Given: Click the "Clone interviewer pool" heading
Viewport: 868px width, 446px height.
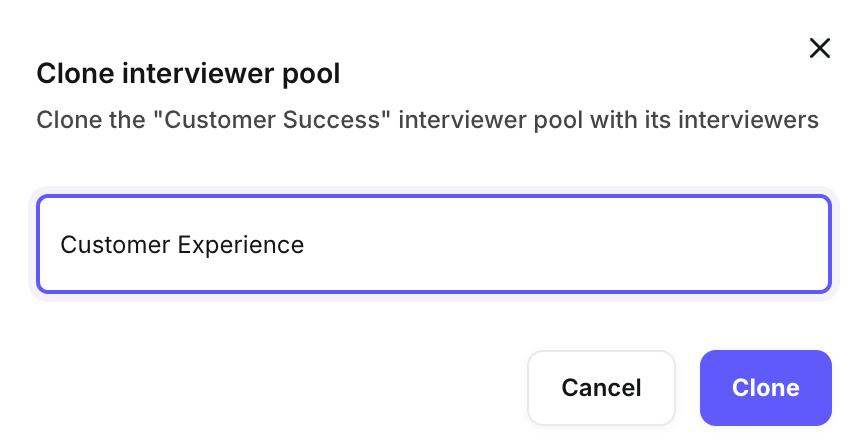Looking at the screenshot, I should tap(188, 74).
